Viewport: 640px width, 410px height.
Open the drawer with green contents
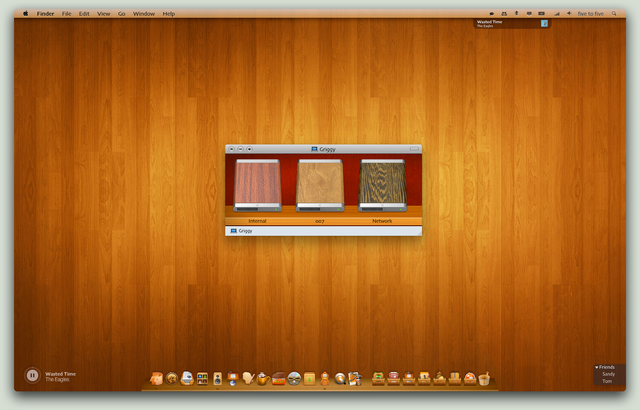point(378,379)
